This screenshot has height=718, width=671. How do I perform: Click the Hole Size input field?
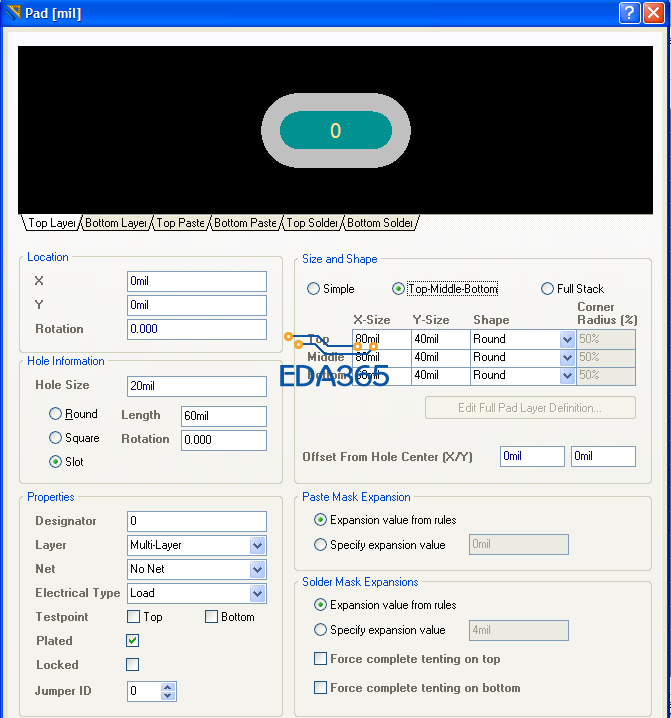click(197, 386)
